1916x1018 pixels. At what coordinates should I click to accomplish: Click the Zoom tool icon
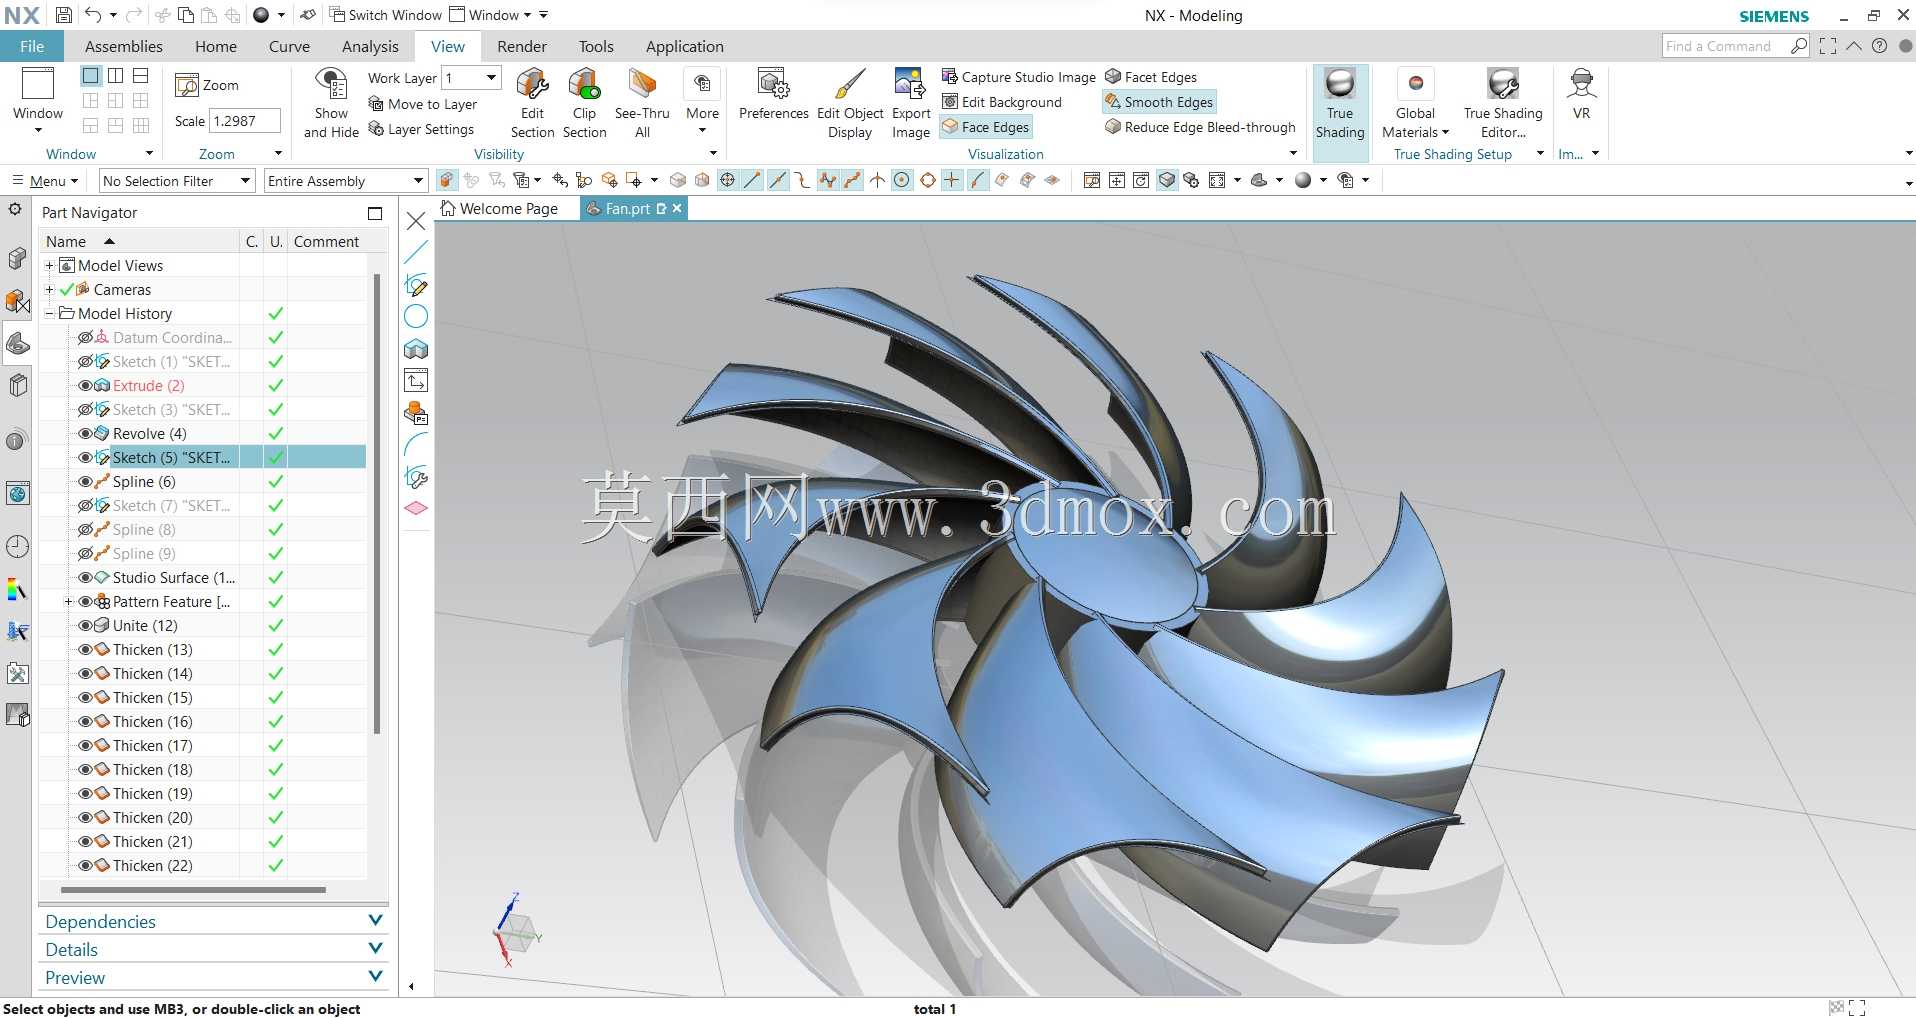(187, 85)
